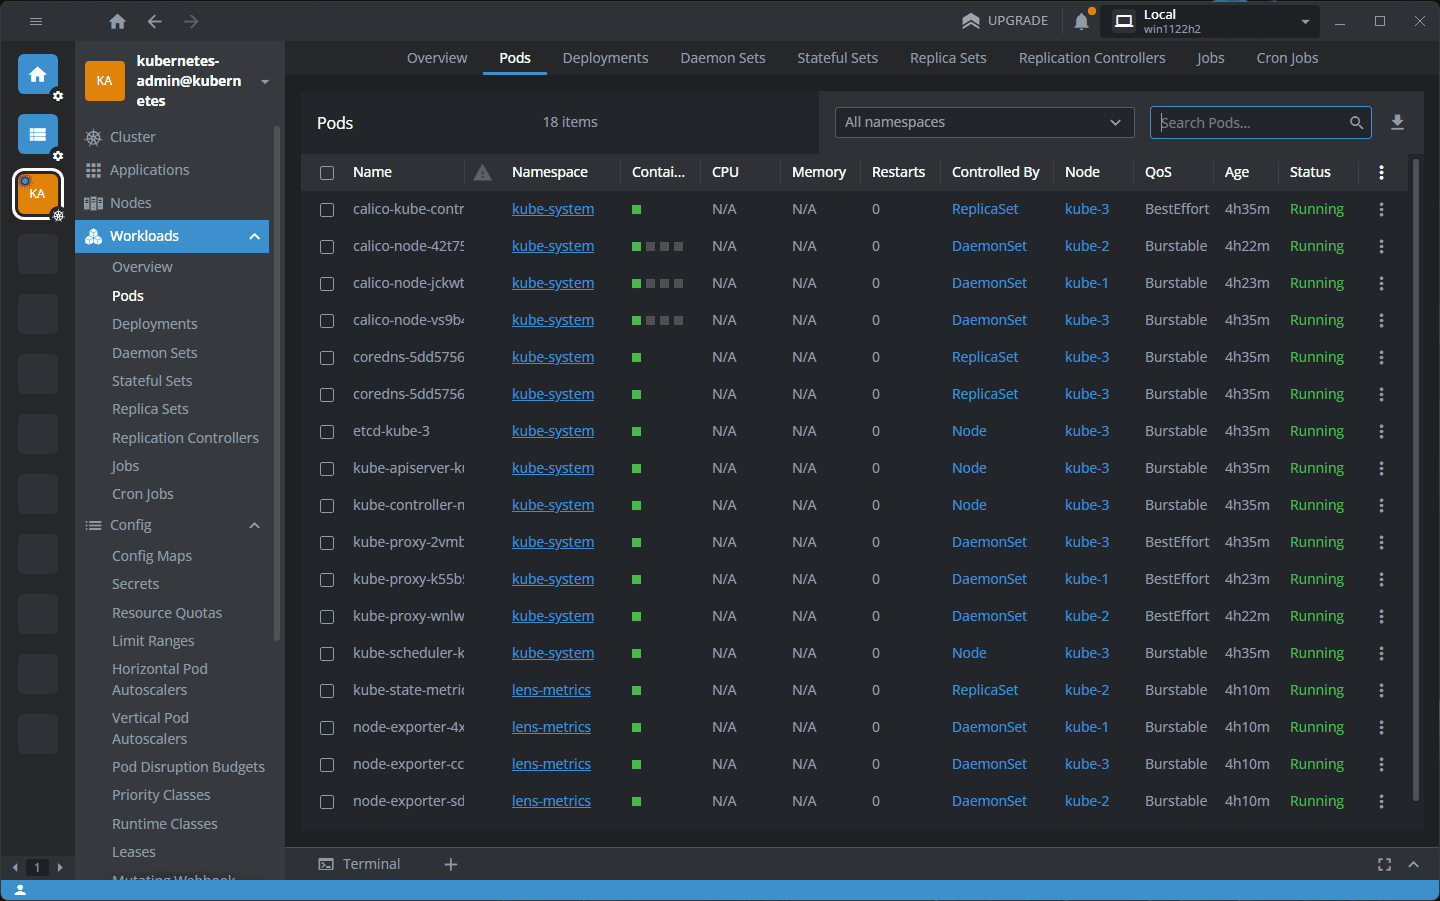Viewport: 1440px width, 901px height.
Task: Collapse the Workloads sidebar section
Action: click(x=254, y=236)
